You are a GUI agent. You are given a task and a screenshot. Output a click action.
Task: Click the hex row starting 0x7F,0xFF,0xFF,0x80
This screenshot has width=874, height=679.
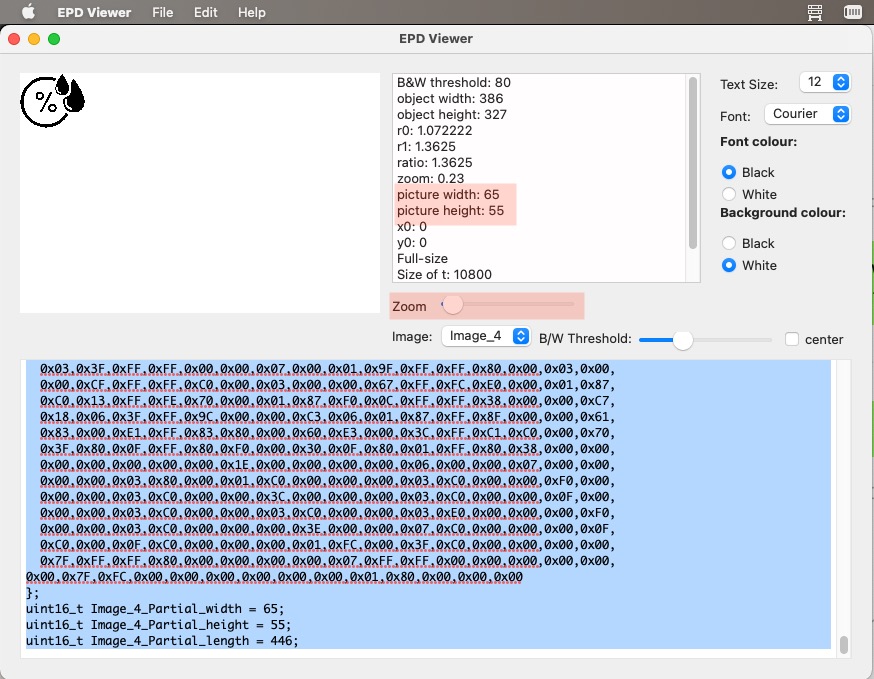pos(327,560)
